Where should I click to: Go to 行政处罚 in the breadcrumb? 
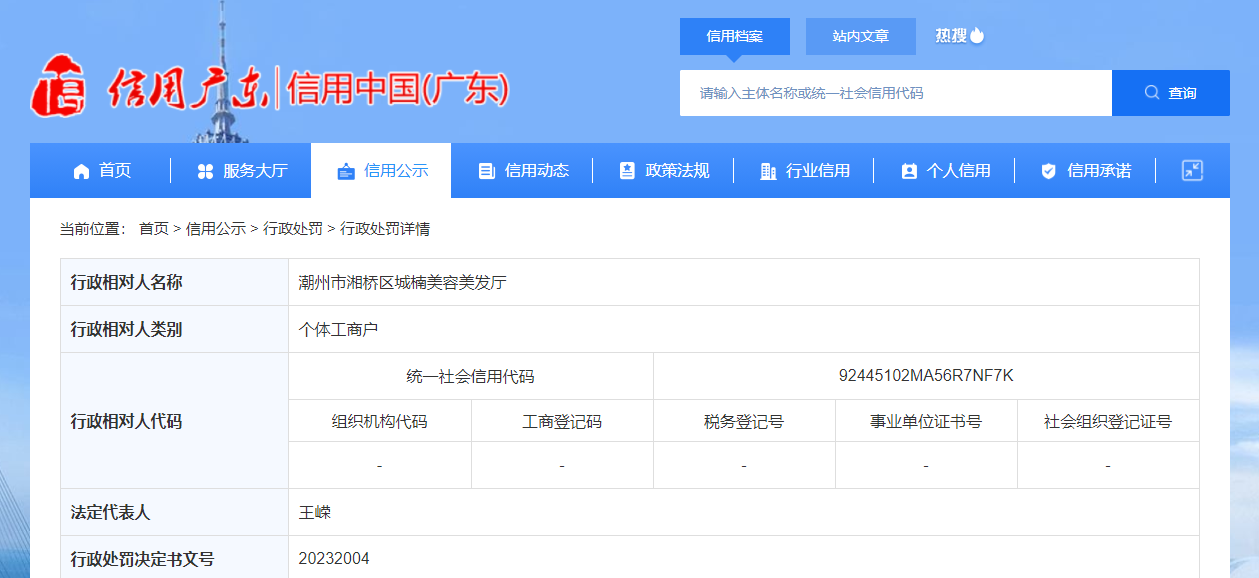293,229
